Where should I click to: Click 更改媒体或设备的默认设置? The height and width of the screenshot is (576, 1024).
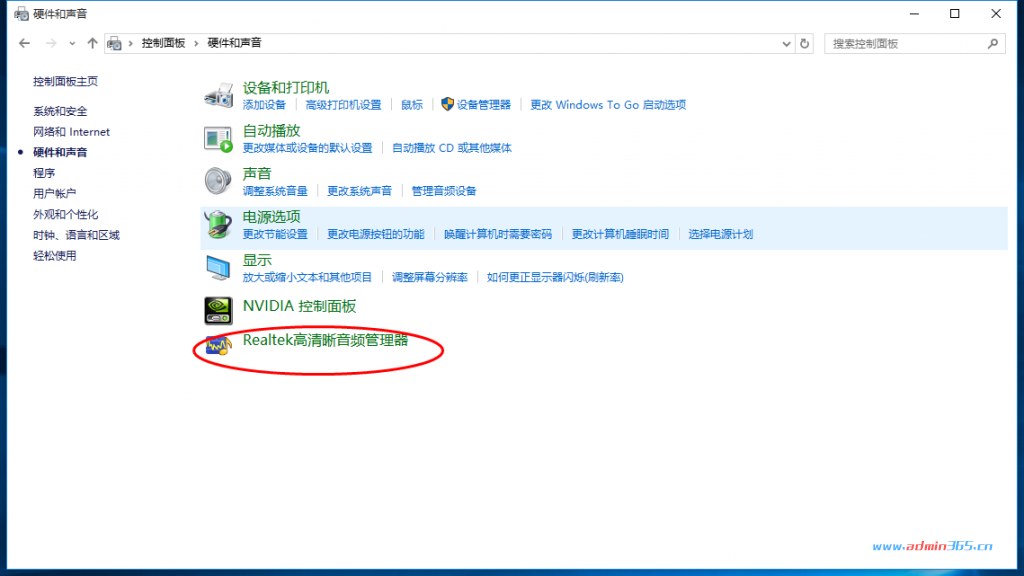coord(307,148)
